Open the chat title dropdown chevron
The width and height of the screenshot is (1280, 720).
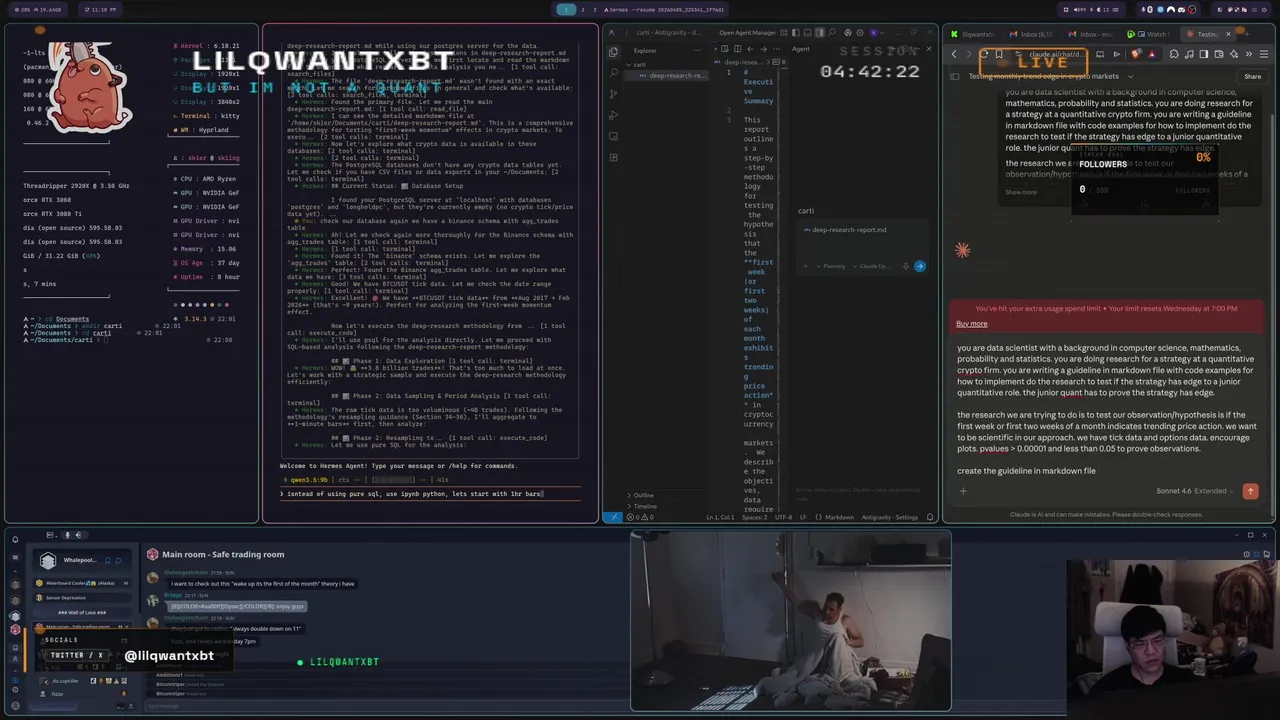pyautogui.click(x=1130, y=76)
